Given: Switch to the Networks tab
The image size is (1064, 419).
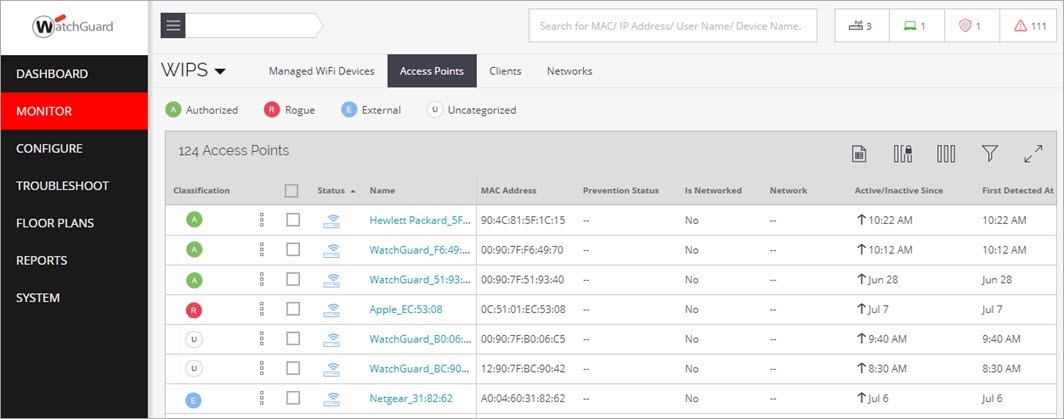Looking at the screenshot, I should click(569, 71).
